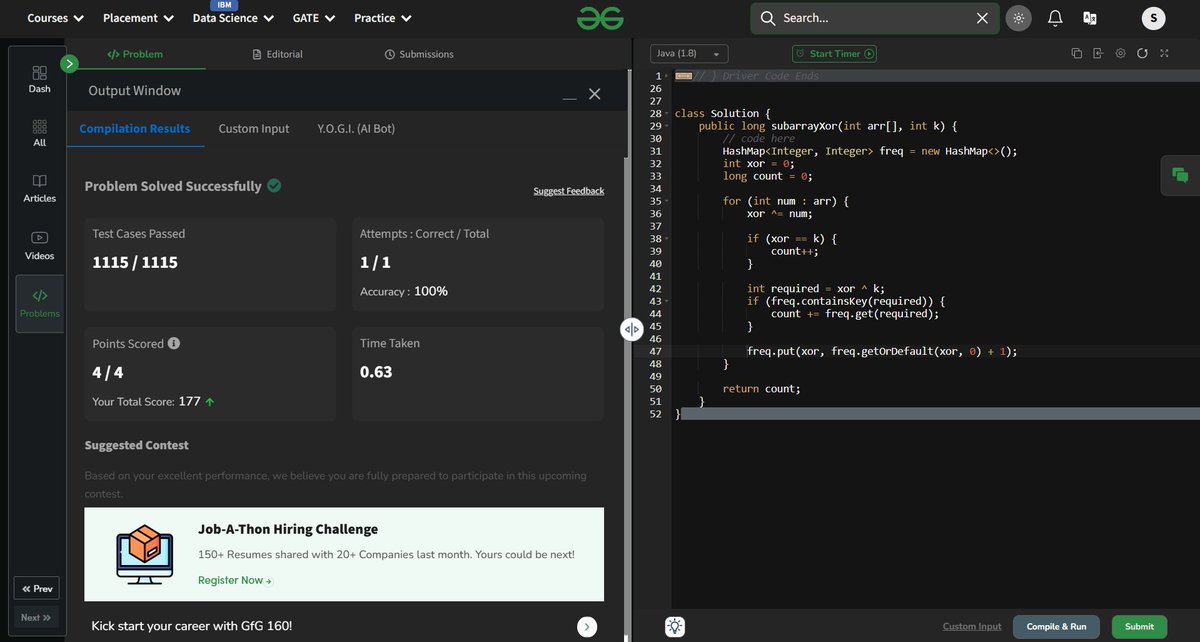Image resolution: width=1200 pixels, height=642 pixels.
Task: Open the GATE dropdown menu
Action: [314, 18]
